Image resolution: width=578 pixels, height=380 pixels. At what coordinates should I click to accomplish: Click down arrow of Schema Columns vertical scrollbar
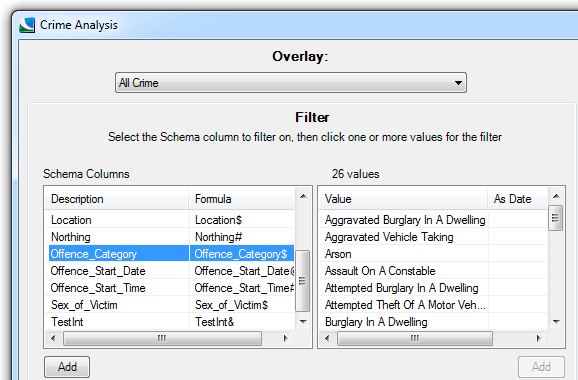(303, 322)
